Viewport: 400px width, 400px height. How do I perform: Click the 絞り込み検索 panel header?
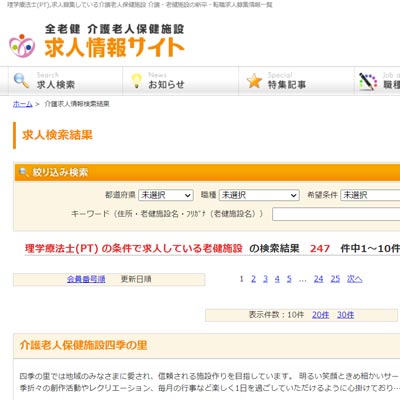pos(207,172)
